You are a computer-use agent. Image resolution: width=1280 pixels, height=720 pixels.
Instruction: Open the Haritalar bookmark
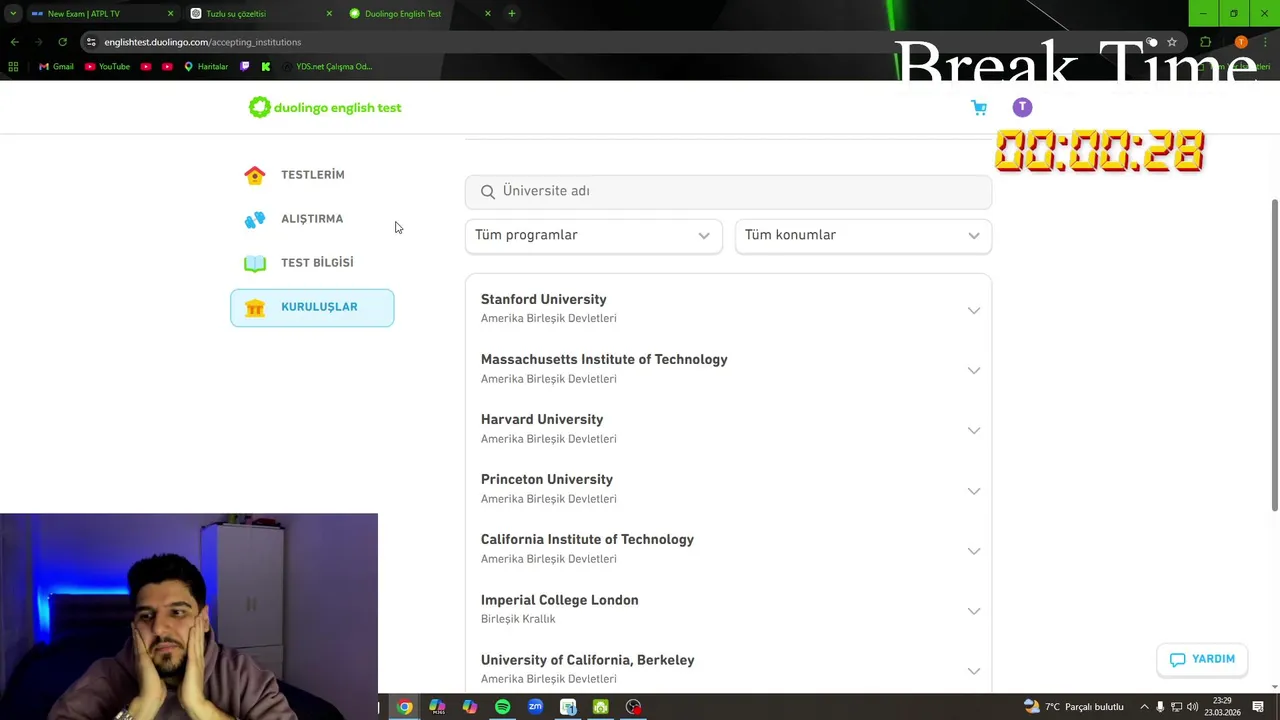(x=206, y=67)
